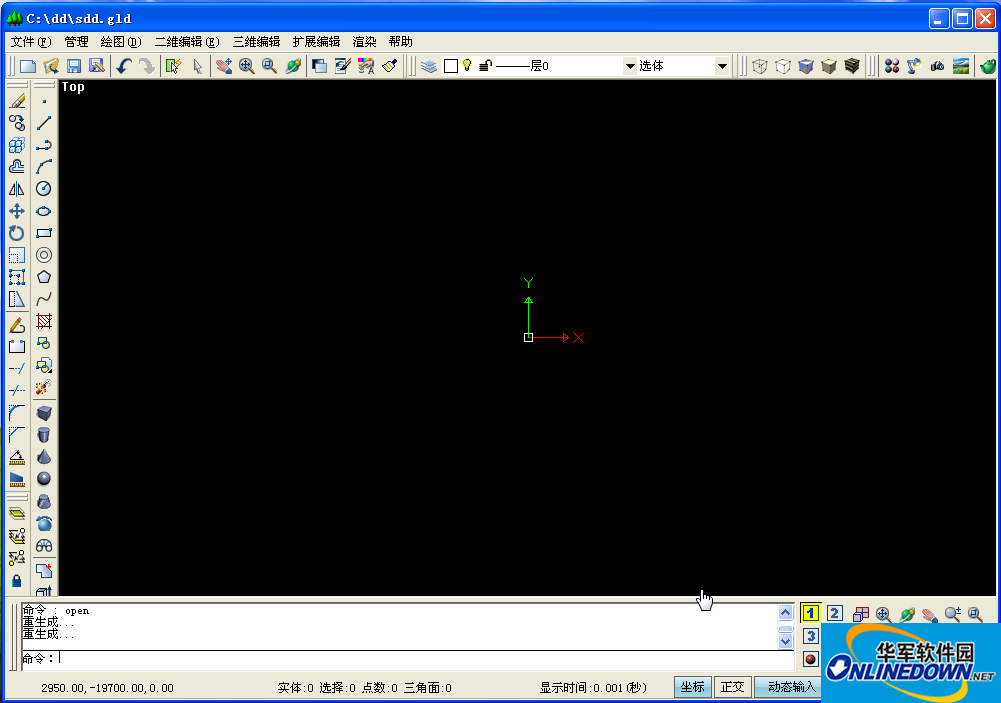Click the 'open' text in the command history
The height and width of the screenshot is (703, 1001).
(x=77, y=611)
